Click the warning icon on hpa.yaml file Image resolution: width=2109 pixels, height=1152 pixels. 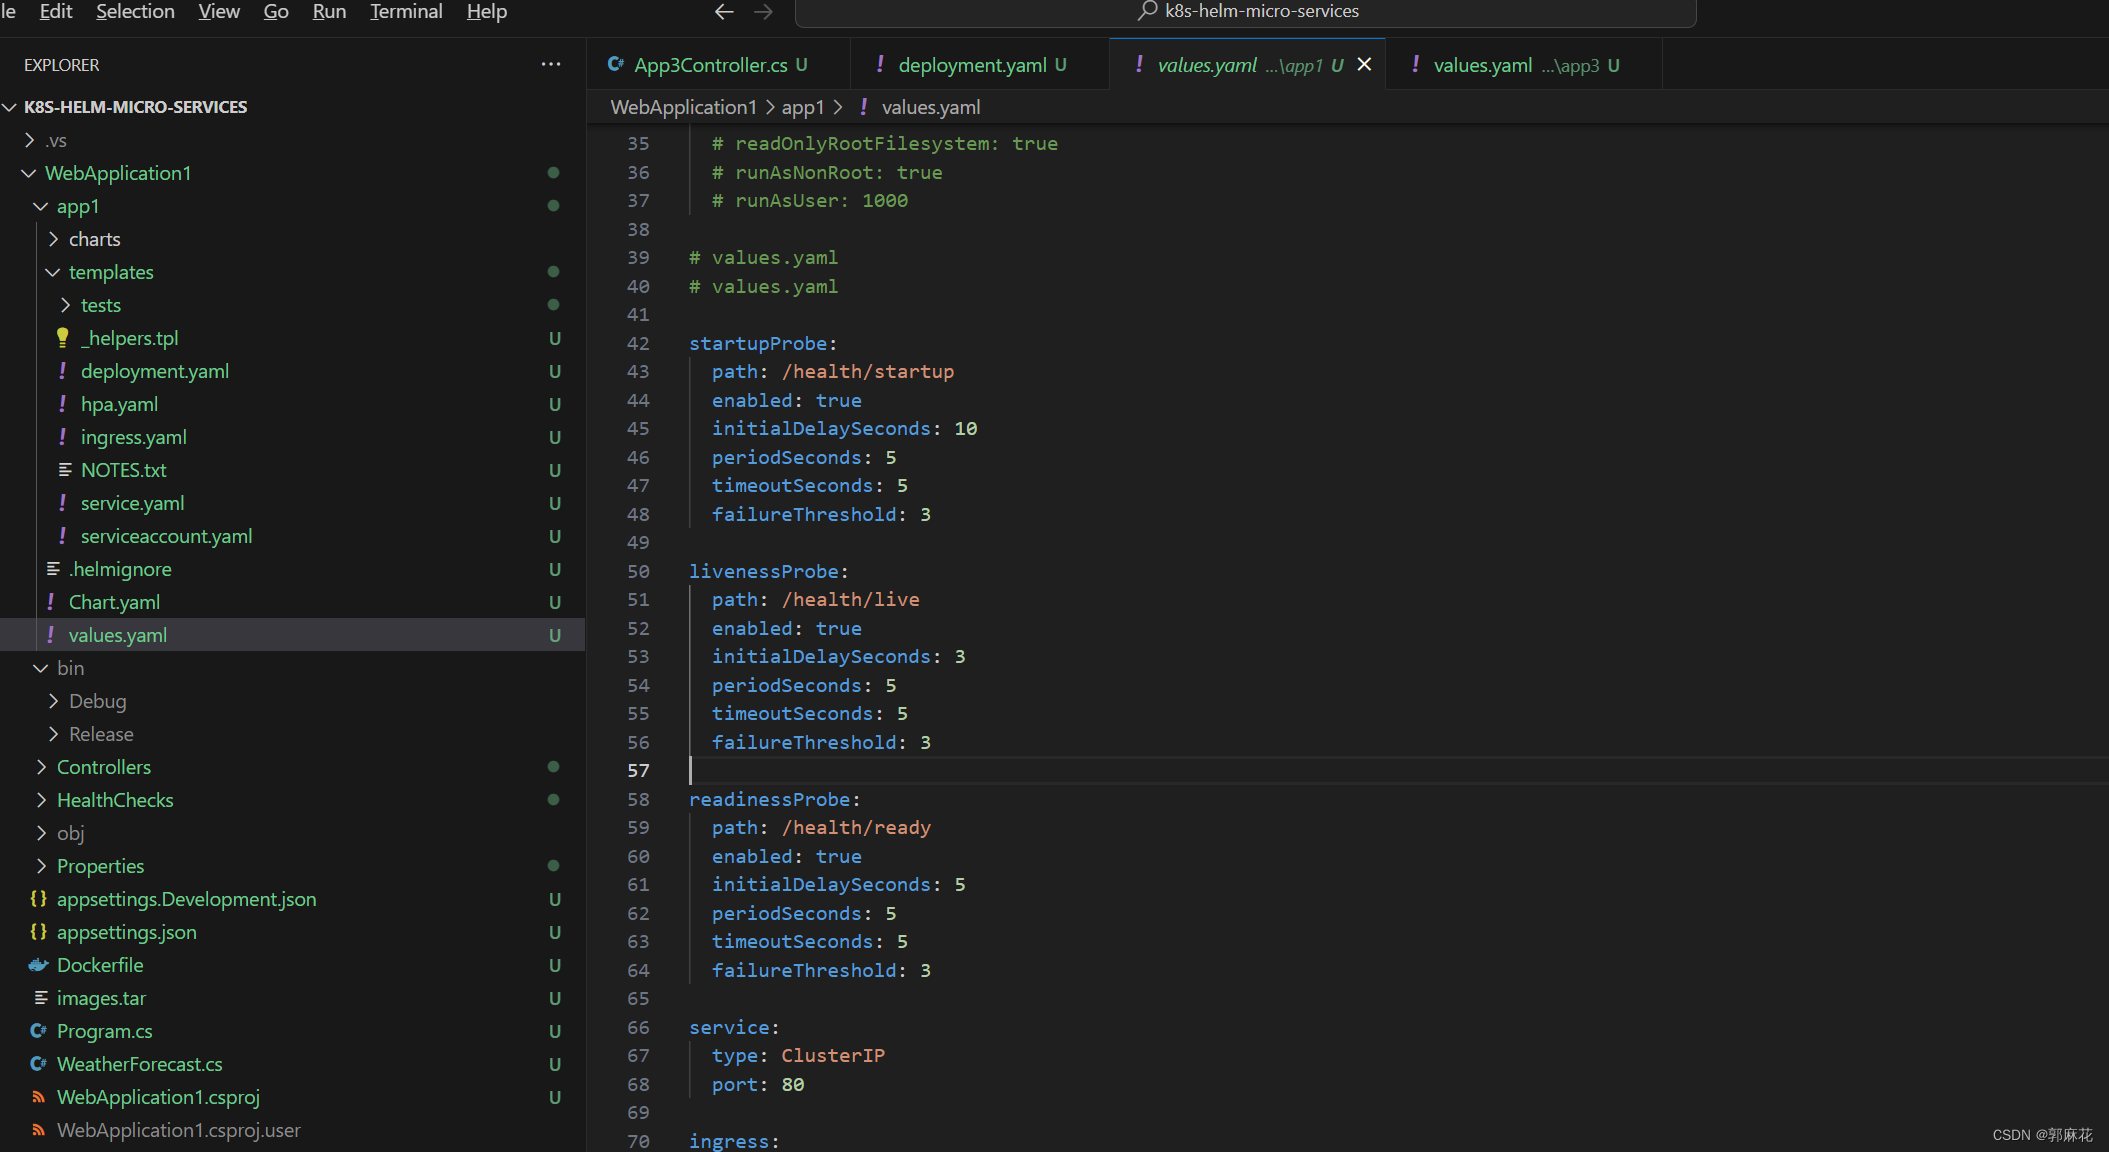click(x=64, y=403)
